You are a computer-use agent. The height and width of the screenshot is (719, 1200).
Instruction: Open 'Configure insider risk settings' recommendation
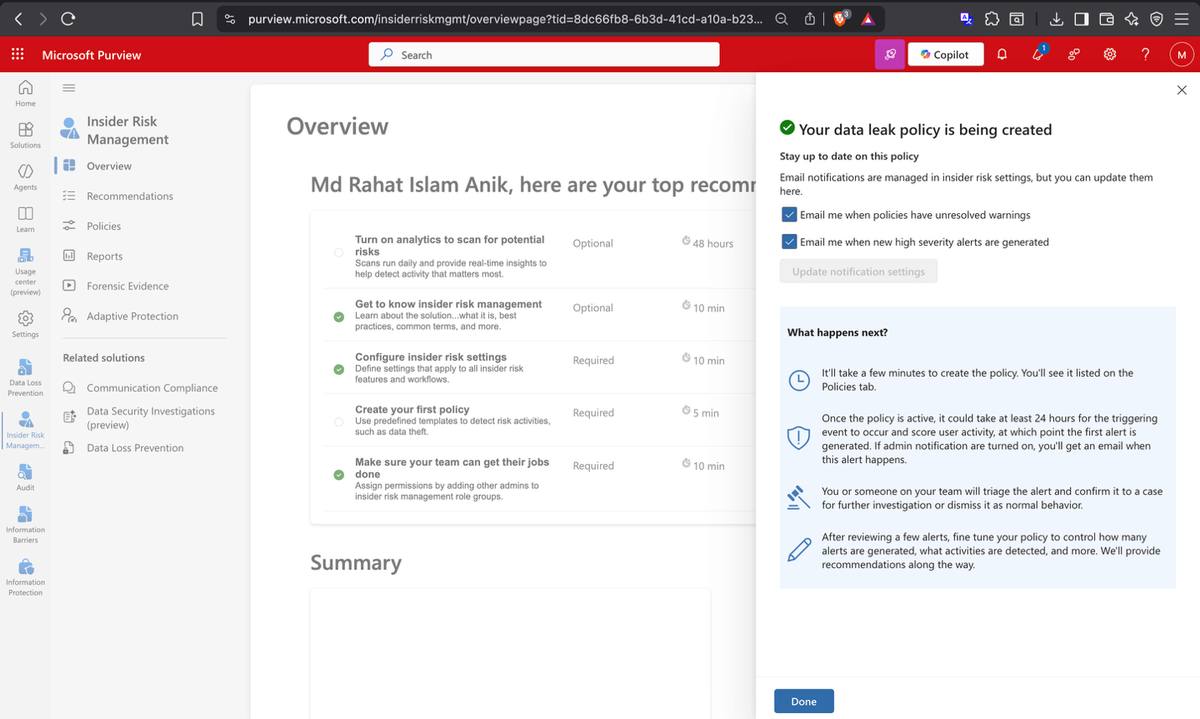[431, 357]
